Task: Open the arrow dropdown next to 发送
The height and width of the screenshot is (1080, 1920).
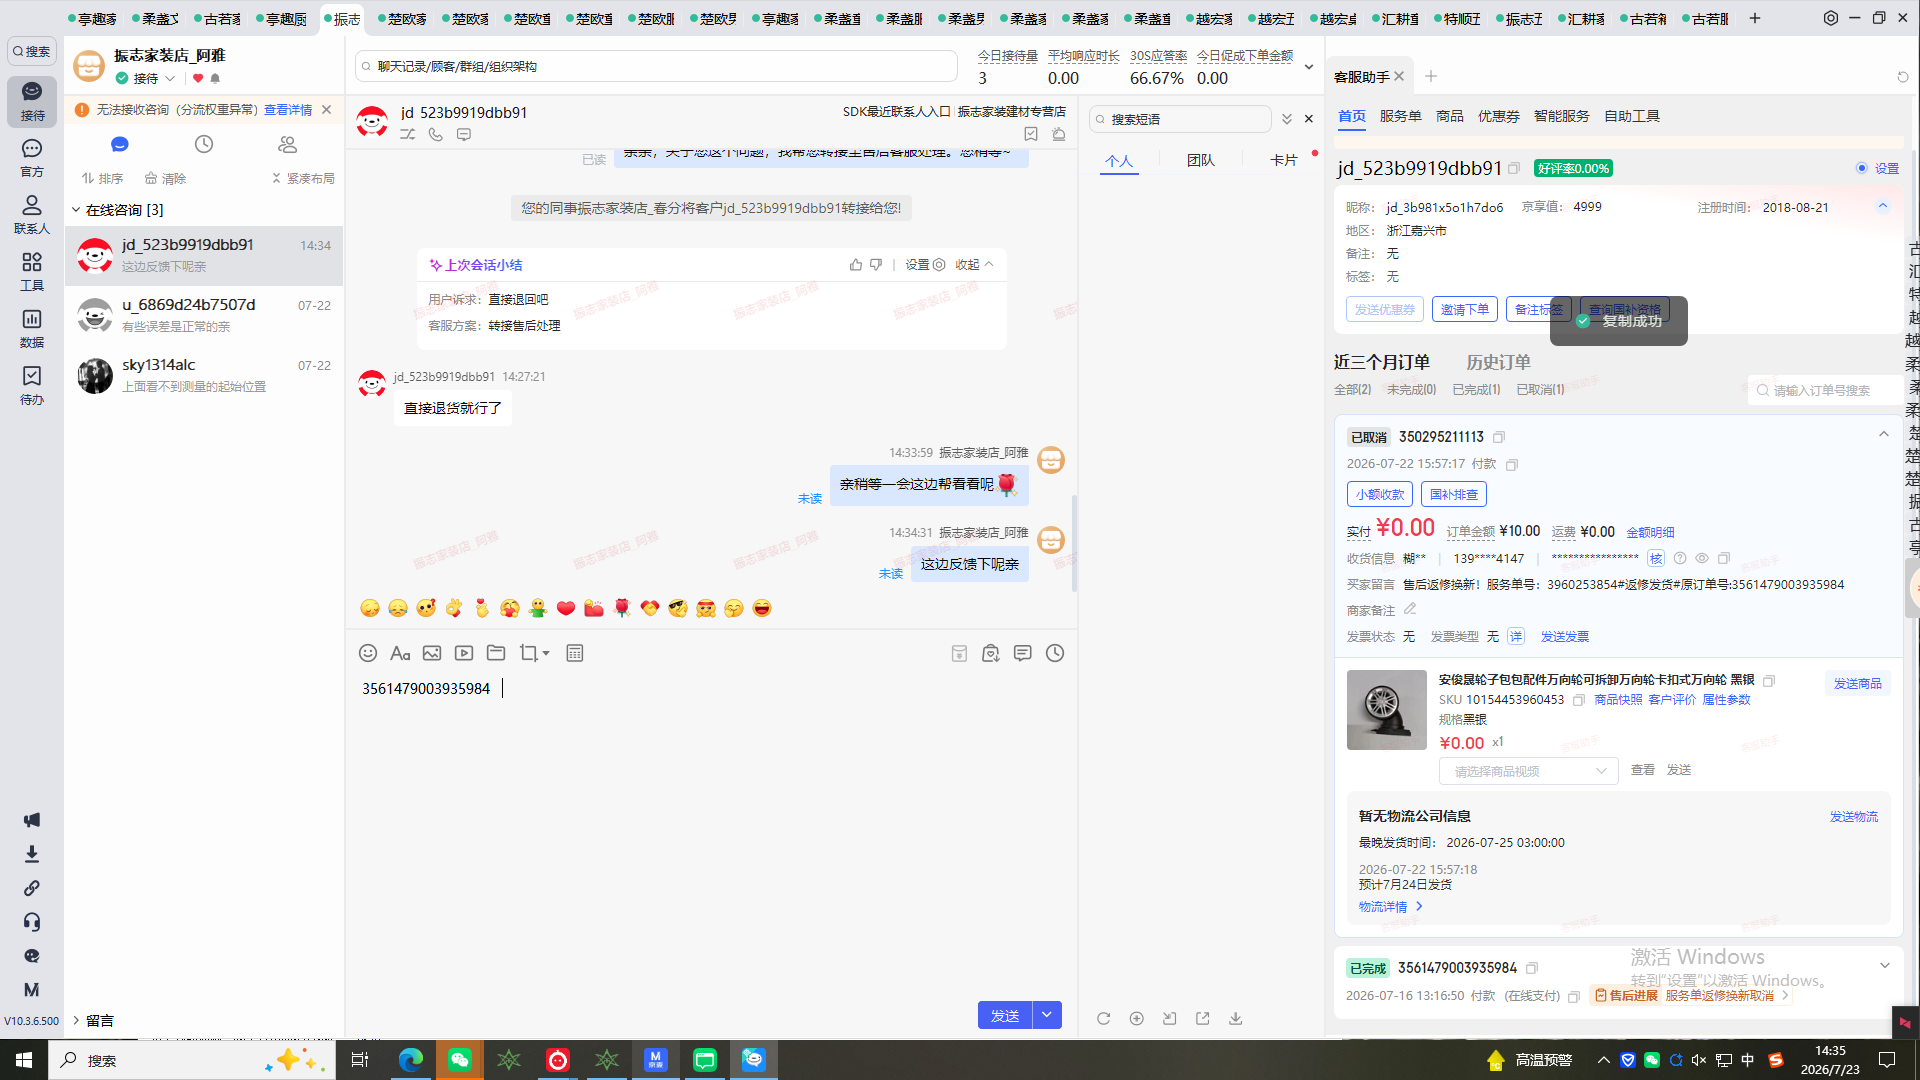Action: click(x=1047, y=1015)
